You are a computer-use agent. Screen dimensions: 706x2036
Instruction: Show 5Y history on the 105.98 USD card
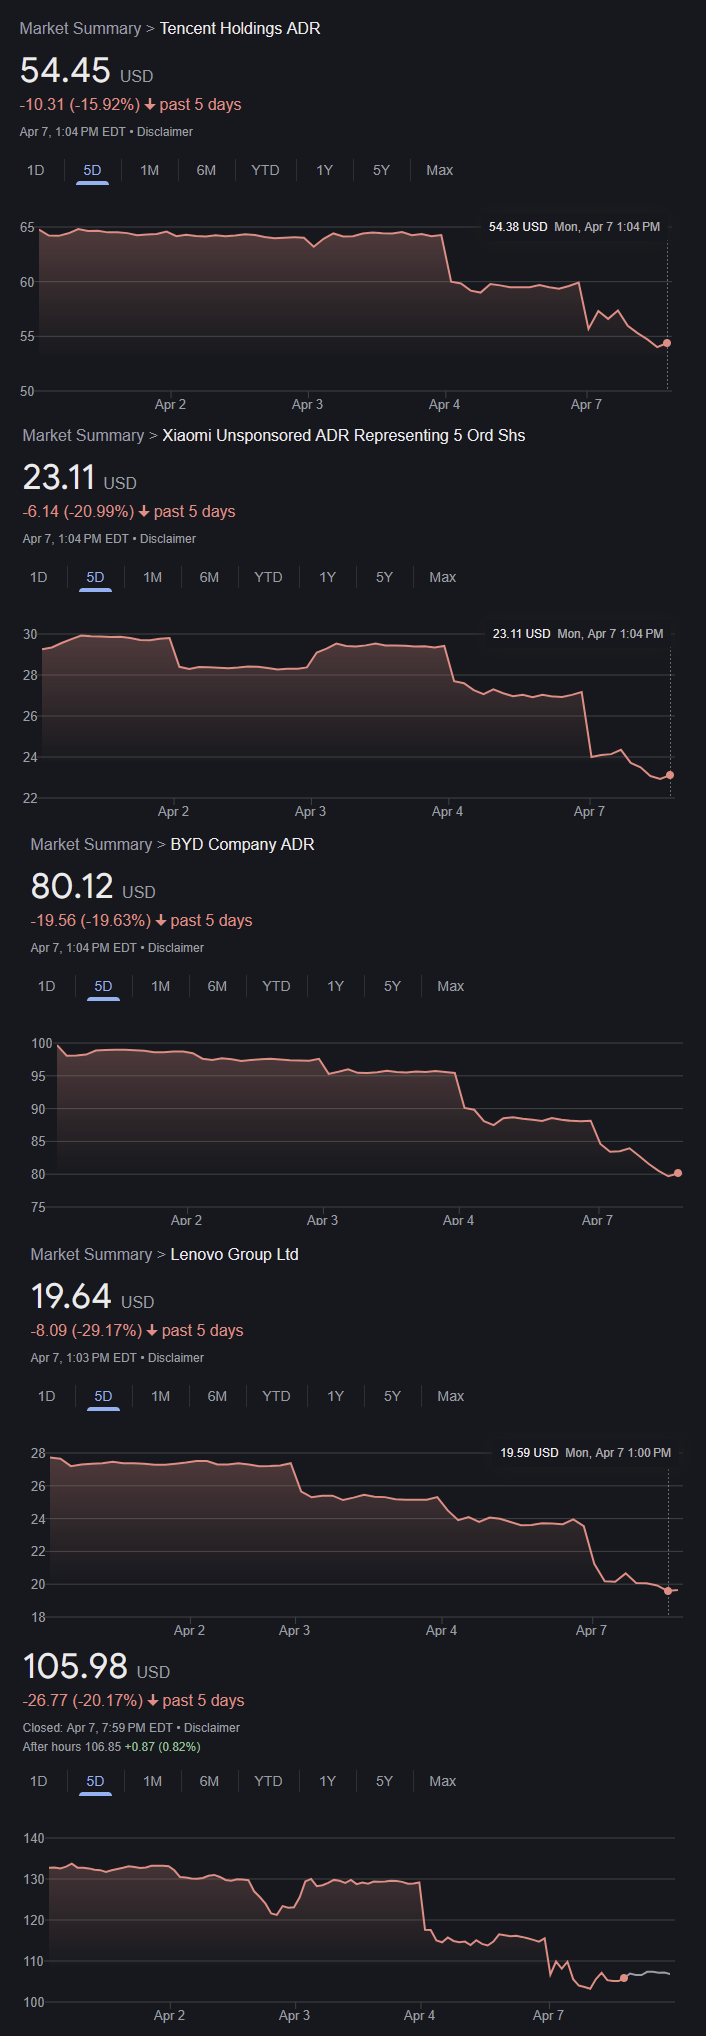[x=384, y=1781]
